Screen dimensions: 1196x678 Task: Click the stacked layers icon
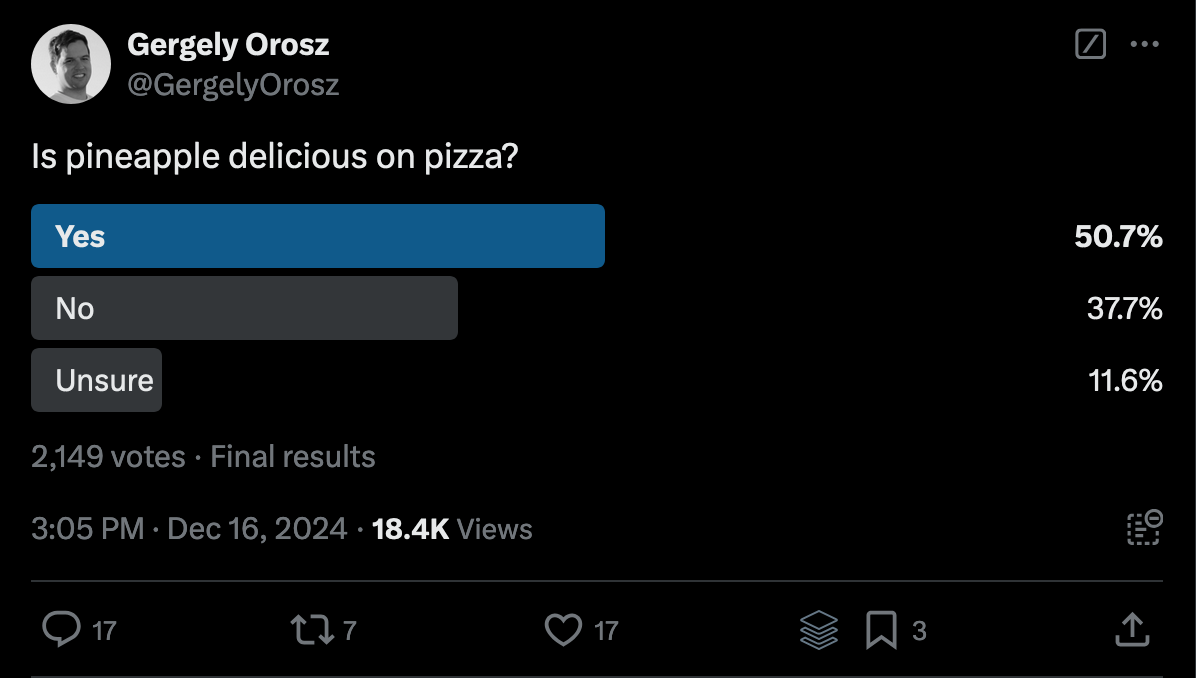(x=819, y=630)
